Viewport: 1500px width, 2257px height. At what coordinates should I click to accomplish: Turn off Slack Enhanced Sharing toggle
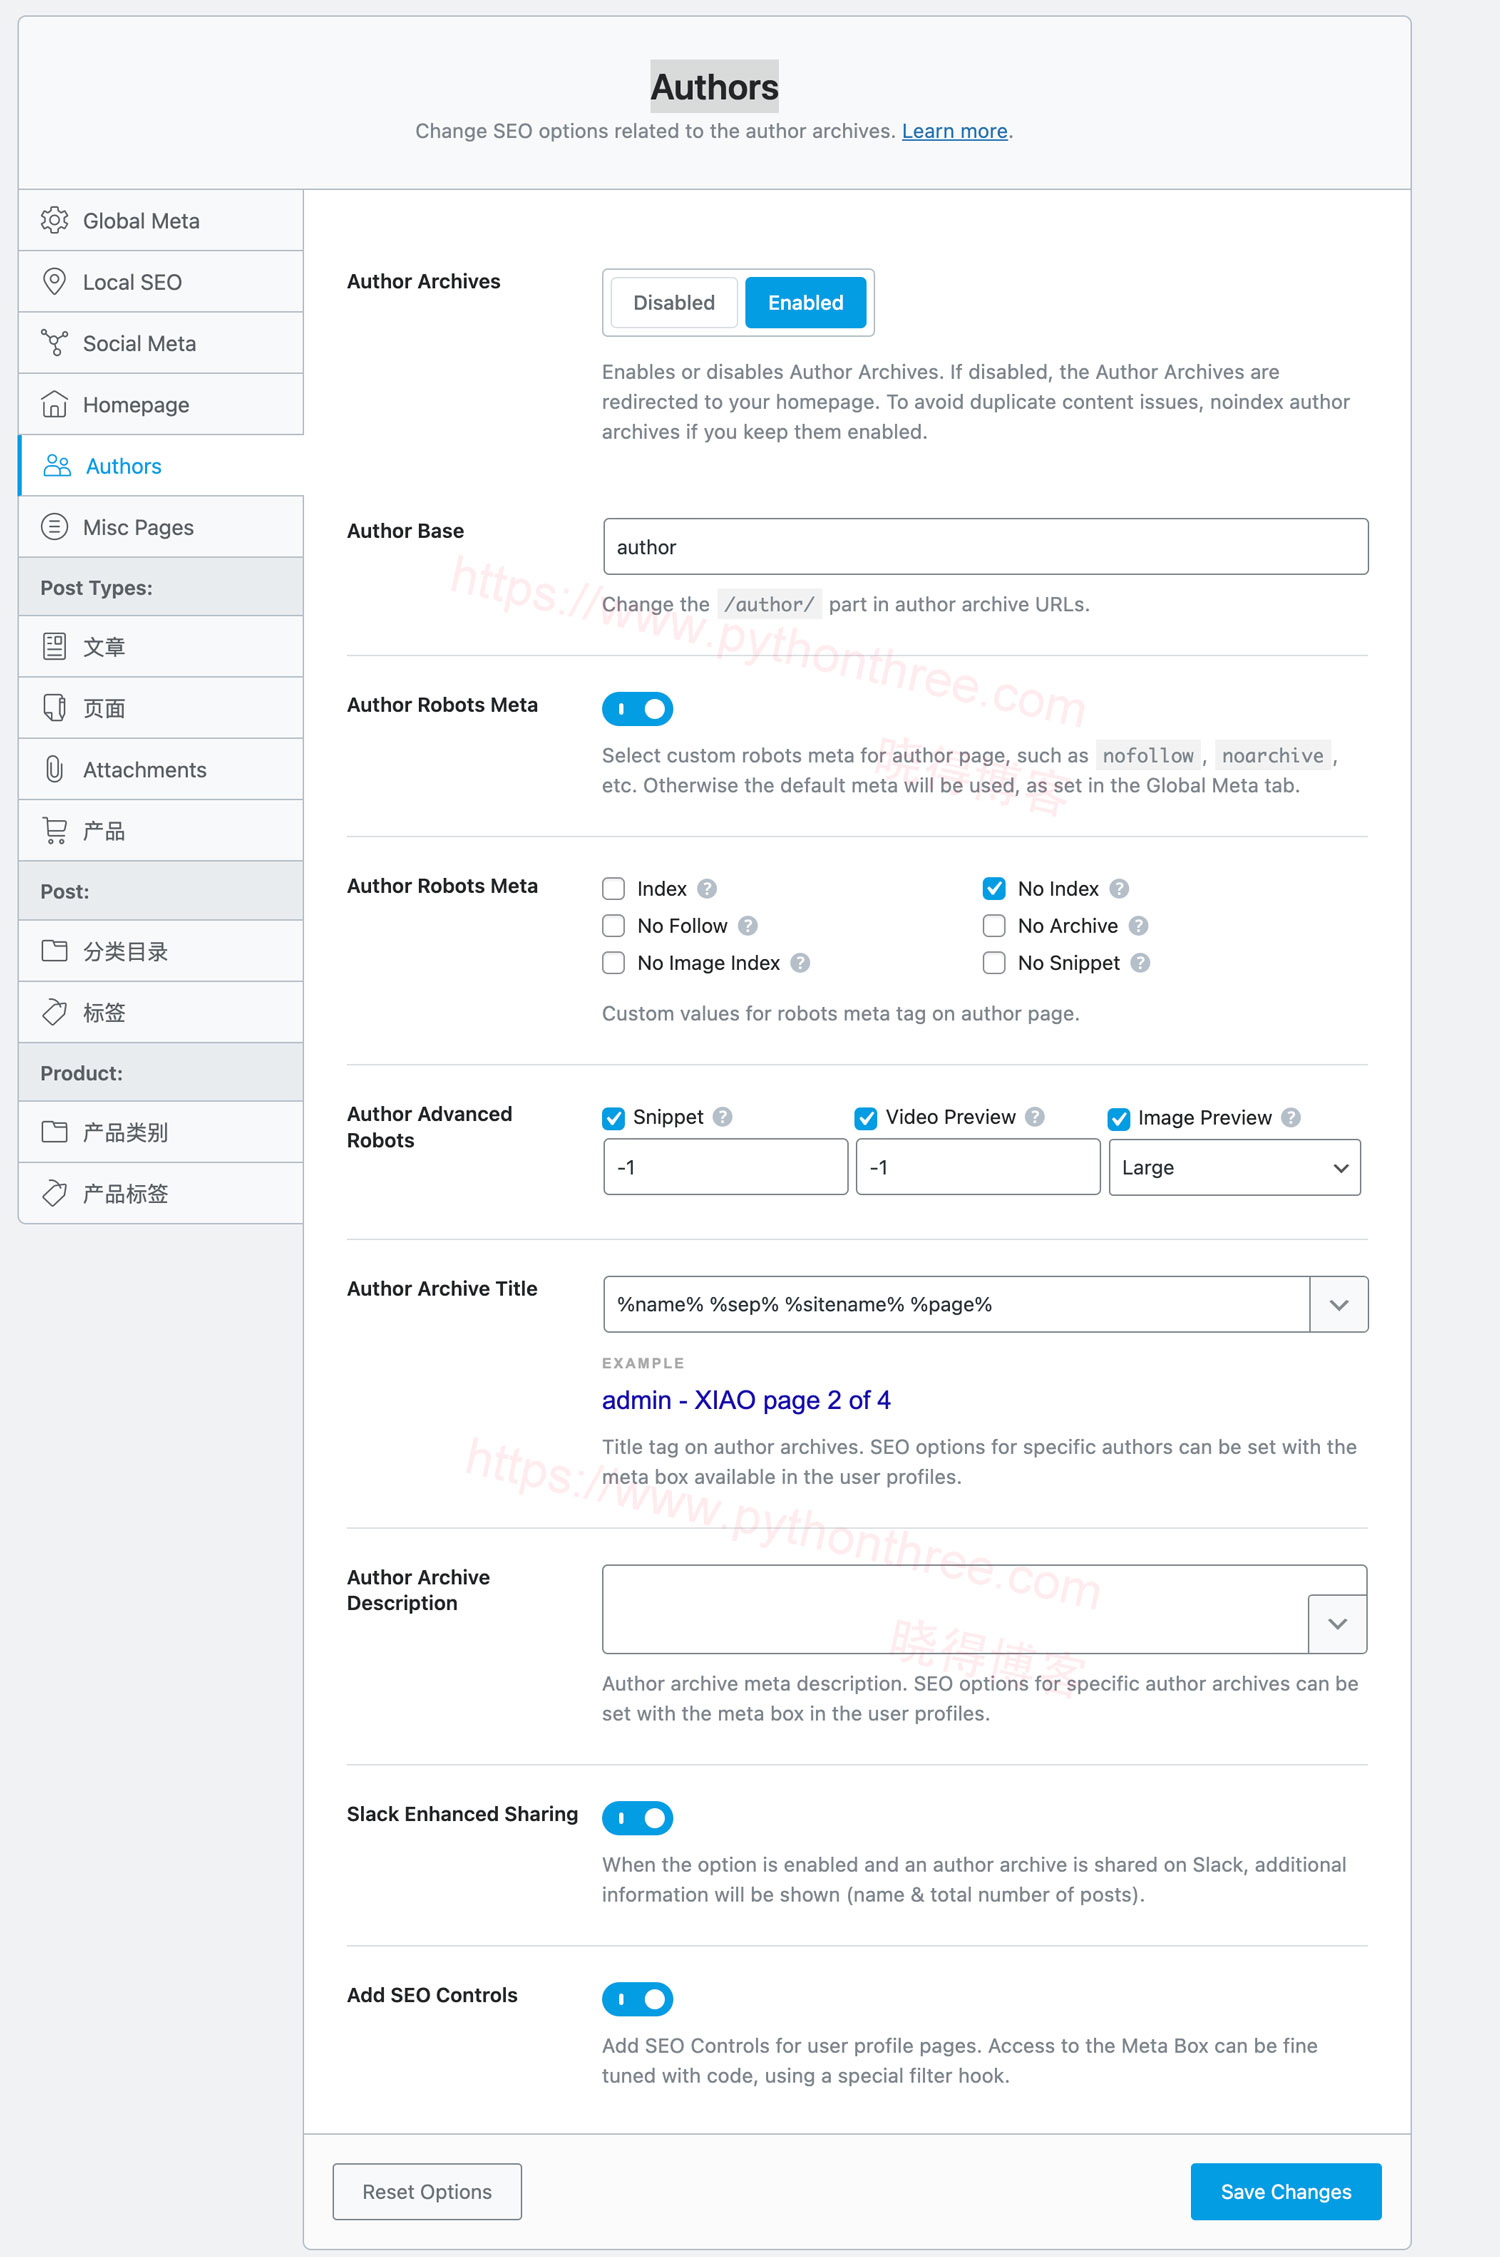click(x=638, y=1818)
